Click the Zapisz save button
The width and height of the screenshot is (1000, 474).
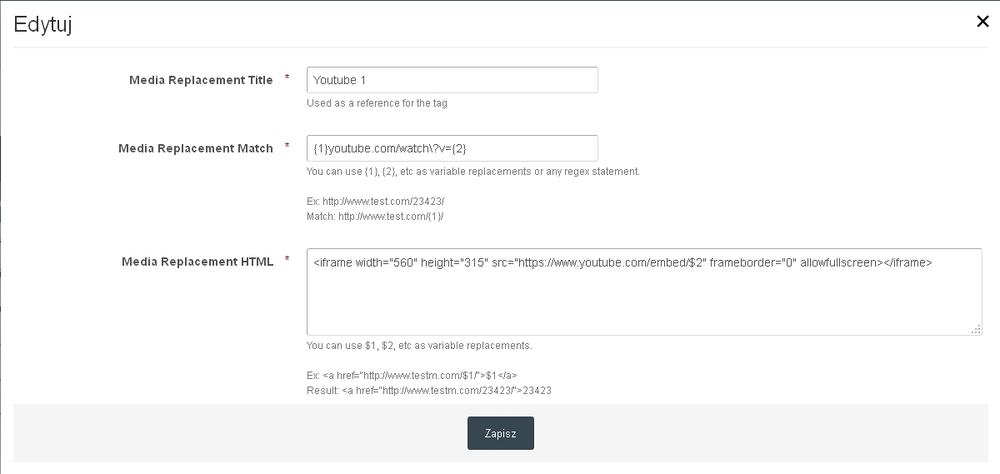click(x=500, y=433)
